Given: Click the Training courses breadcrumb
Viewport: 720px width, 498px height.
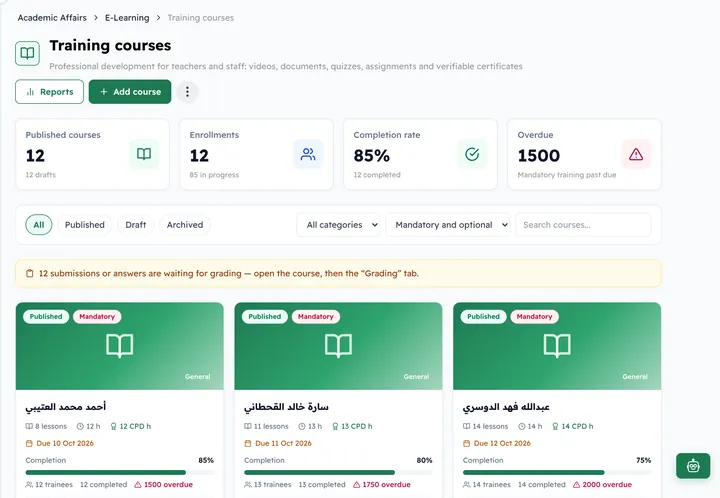Looking at the screenshot, I should pos(201,18).
